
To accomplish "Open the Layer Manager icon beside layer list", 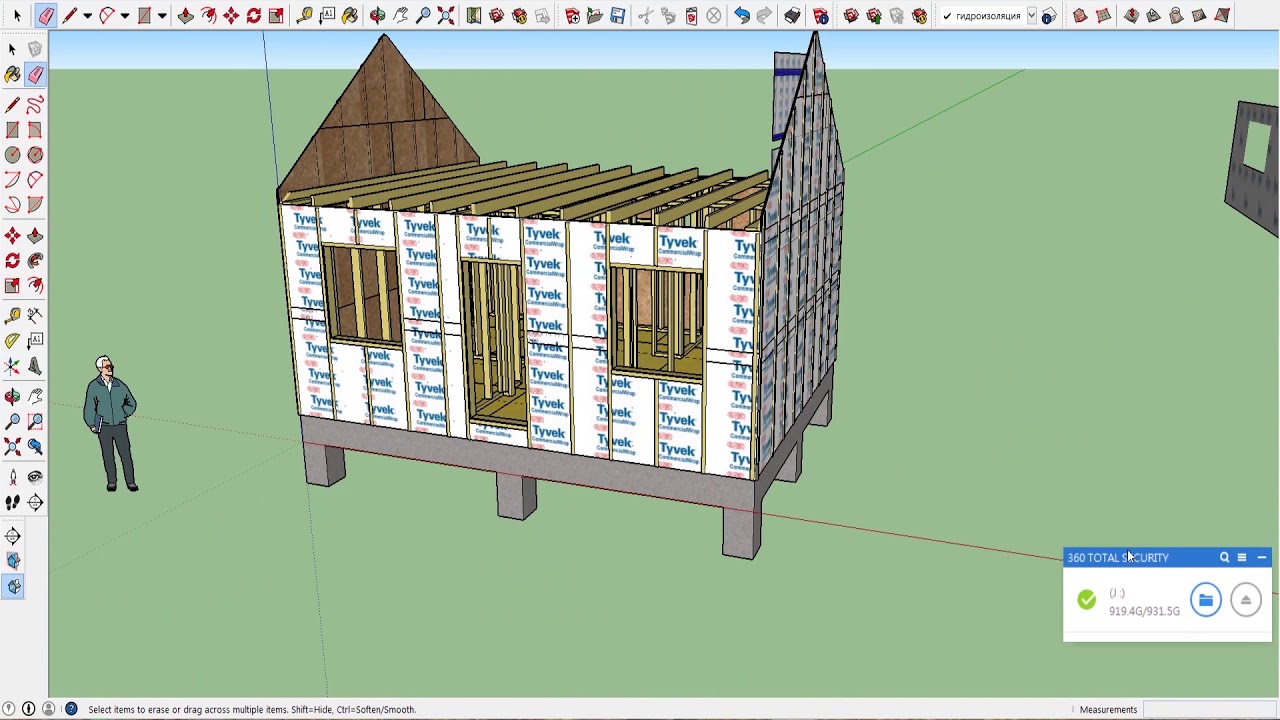I will click(x=1049, y=16).
